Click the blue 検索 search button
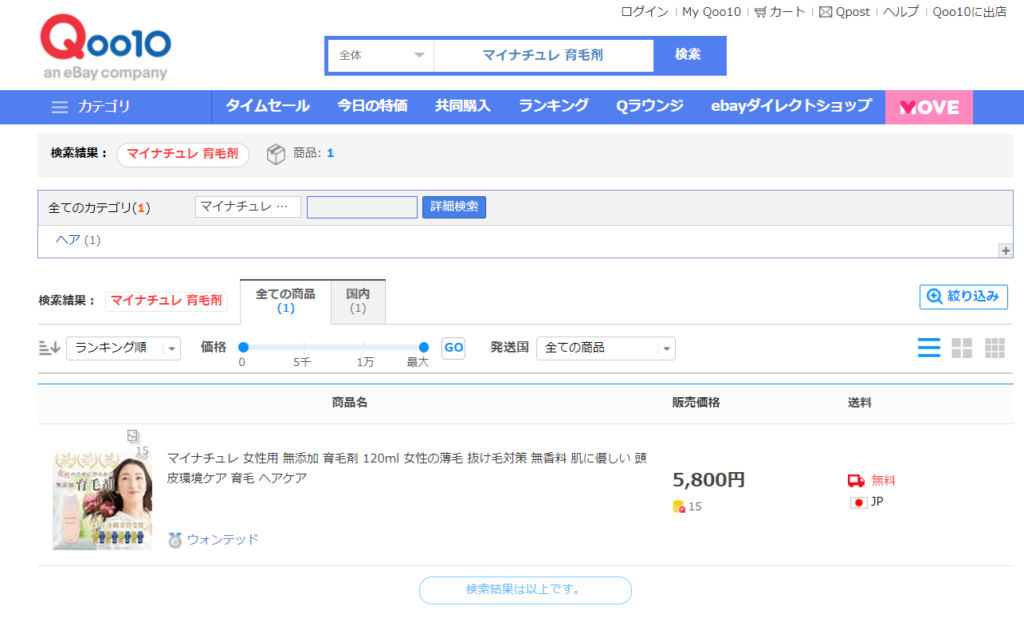 [688, 56]
